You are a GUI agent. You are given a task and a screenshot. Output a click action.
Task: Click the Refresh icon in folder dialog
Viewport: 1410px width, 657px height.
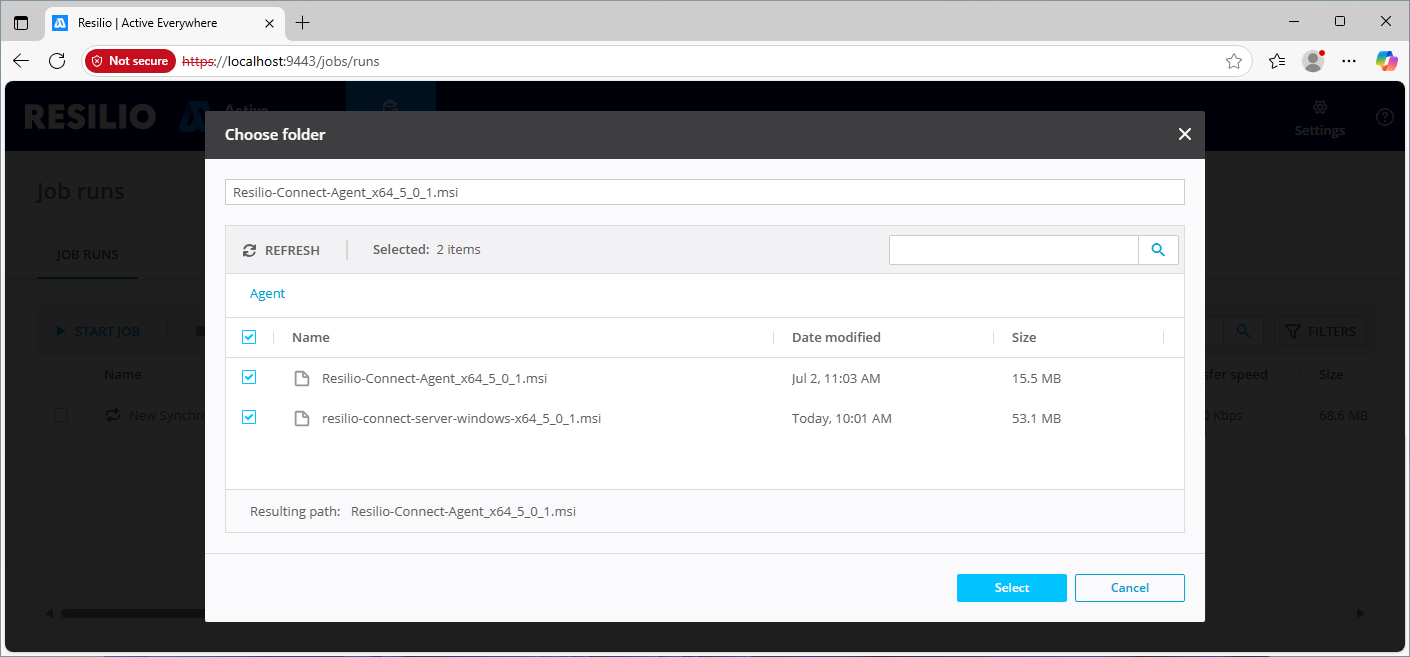pyautogui.click(x=250, y=250)
